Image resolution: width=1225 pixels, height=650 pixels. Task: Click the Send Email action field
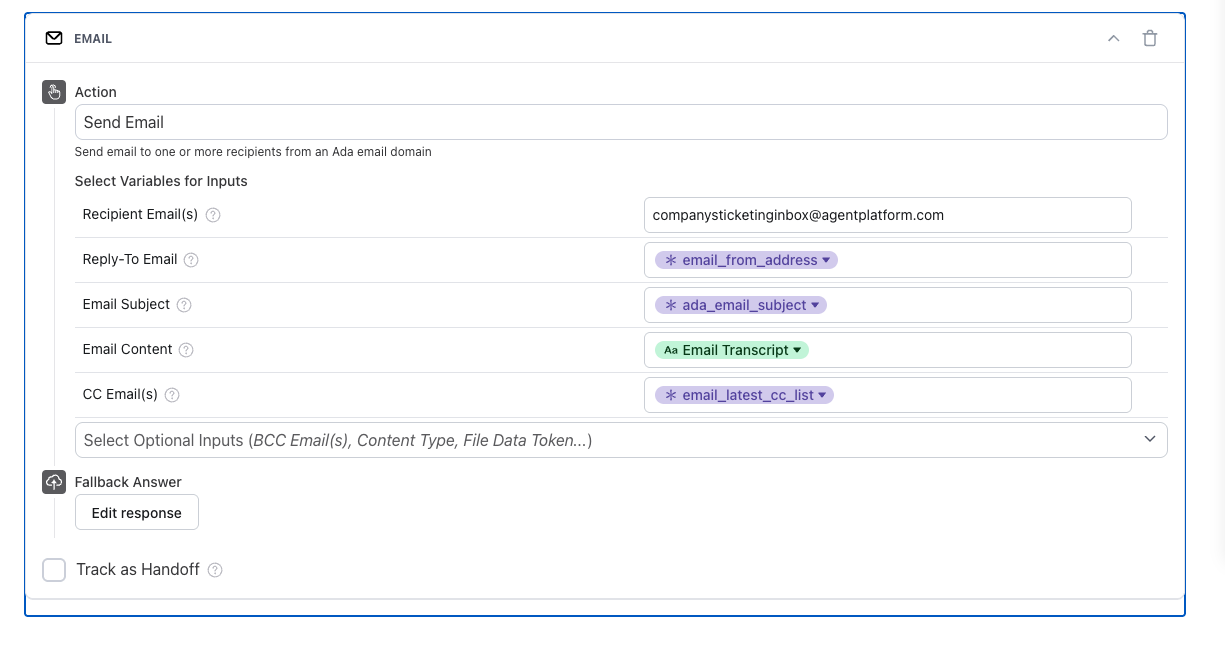620,122
